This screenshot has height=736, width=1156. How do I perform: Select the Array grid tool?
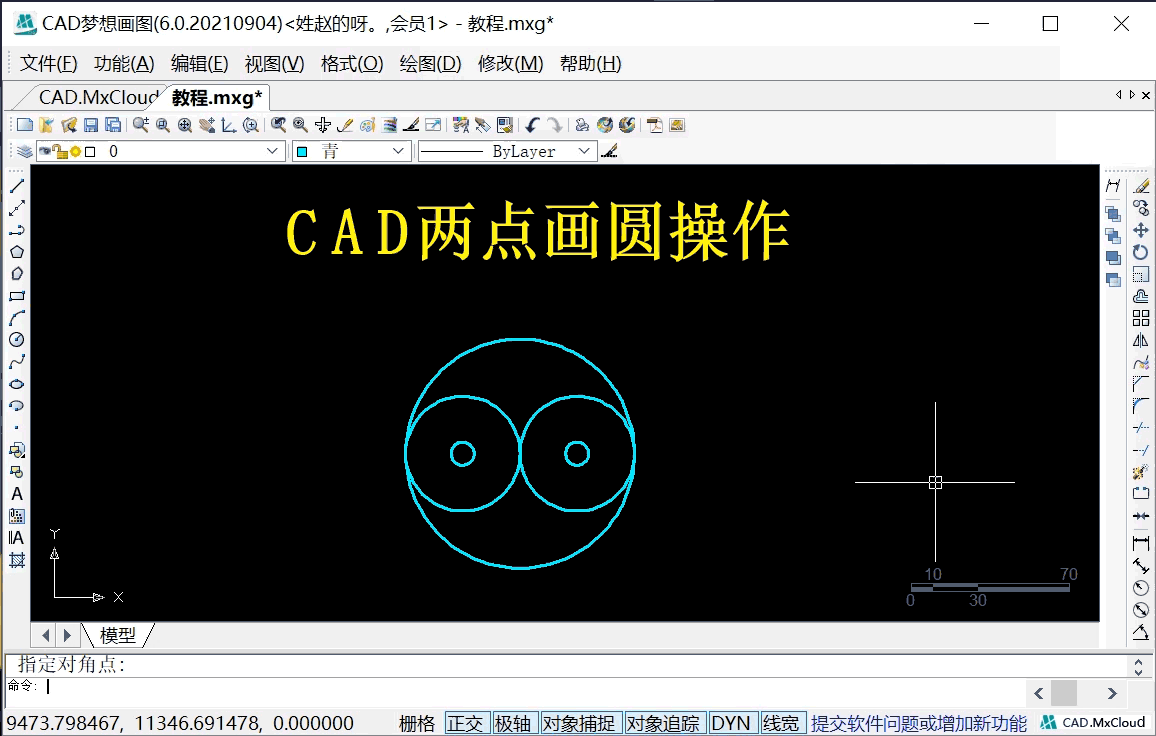(1141, 319)
